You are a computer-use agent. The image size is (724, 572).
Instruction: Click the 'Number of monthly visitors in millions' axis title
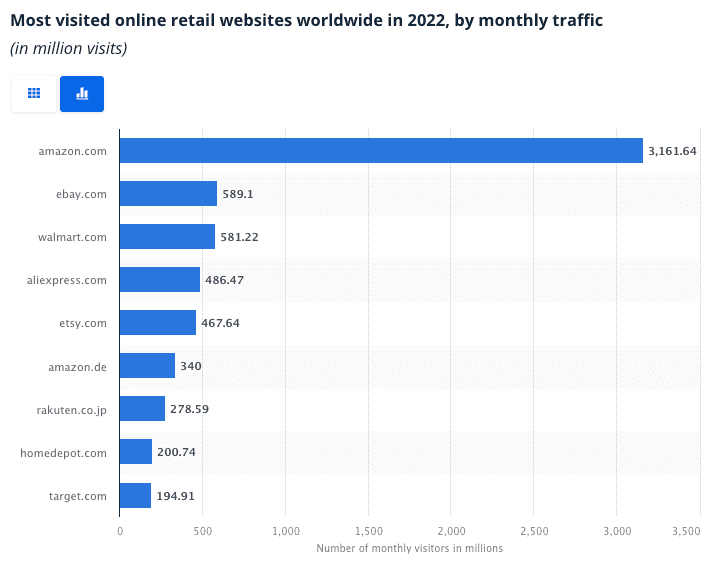coord(410,548)
